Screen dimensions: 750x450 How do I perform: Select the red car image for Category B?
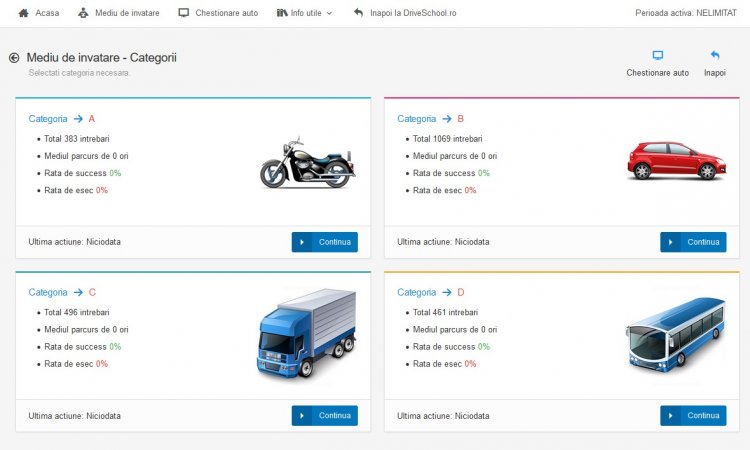(x=676, y=161)
